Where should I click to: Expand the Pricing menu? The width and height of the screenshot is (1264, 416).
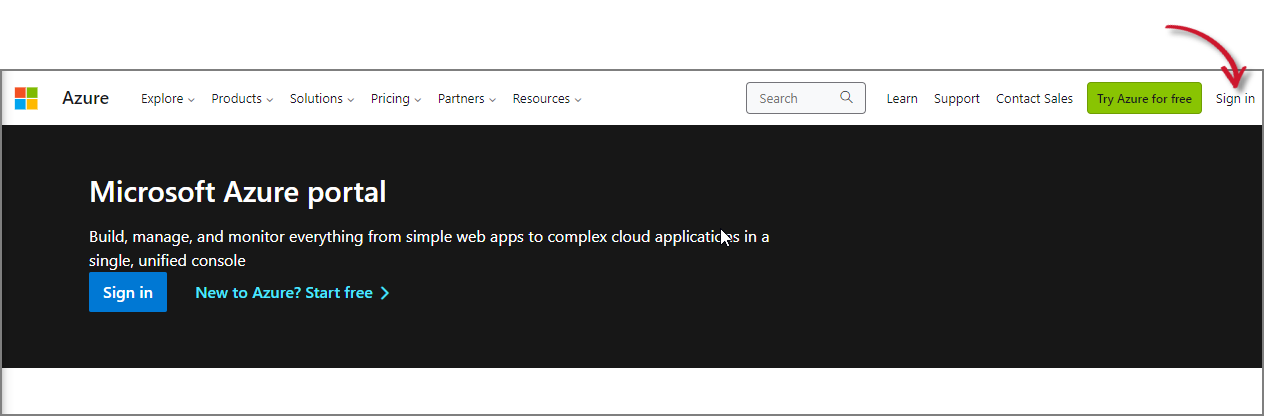[x=396, y=99]
